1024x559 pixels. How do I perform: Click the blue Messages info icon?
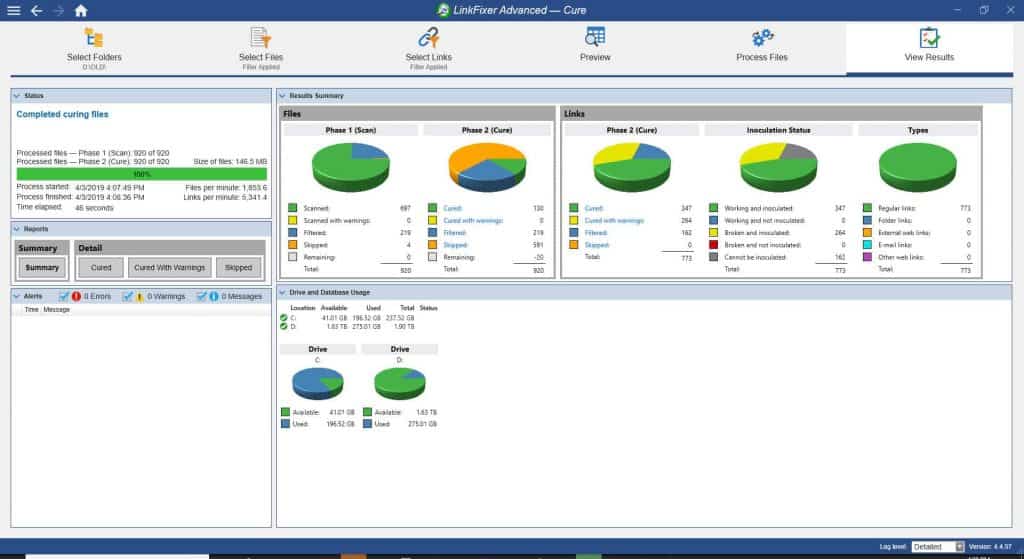tap(214, 296)
